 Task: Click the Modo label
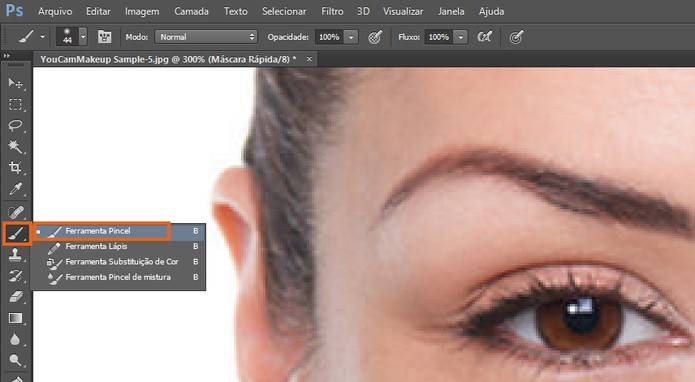(137, 37)
